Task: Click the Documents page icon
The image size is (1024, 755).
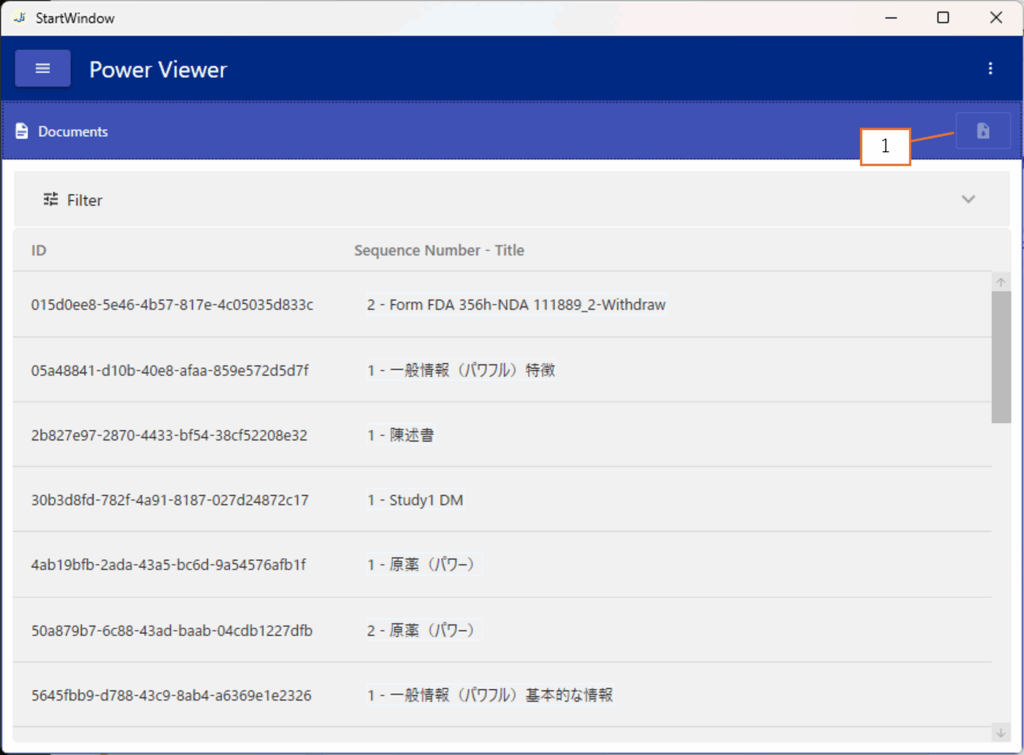Action: click(22, 132)
